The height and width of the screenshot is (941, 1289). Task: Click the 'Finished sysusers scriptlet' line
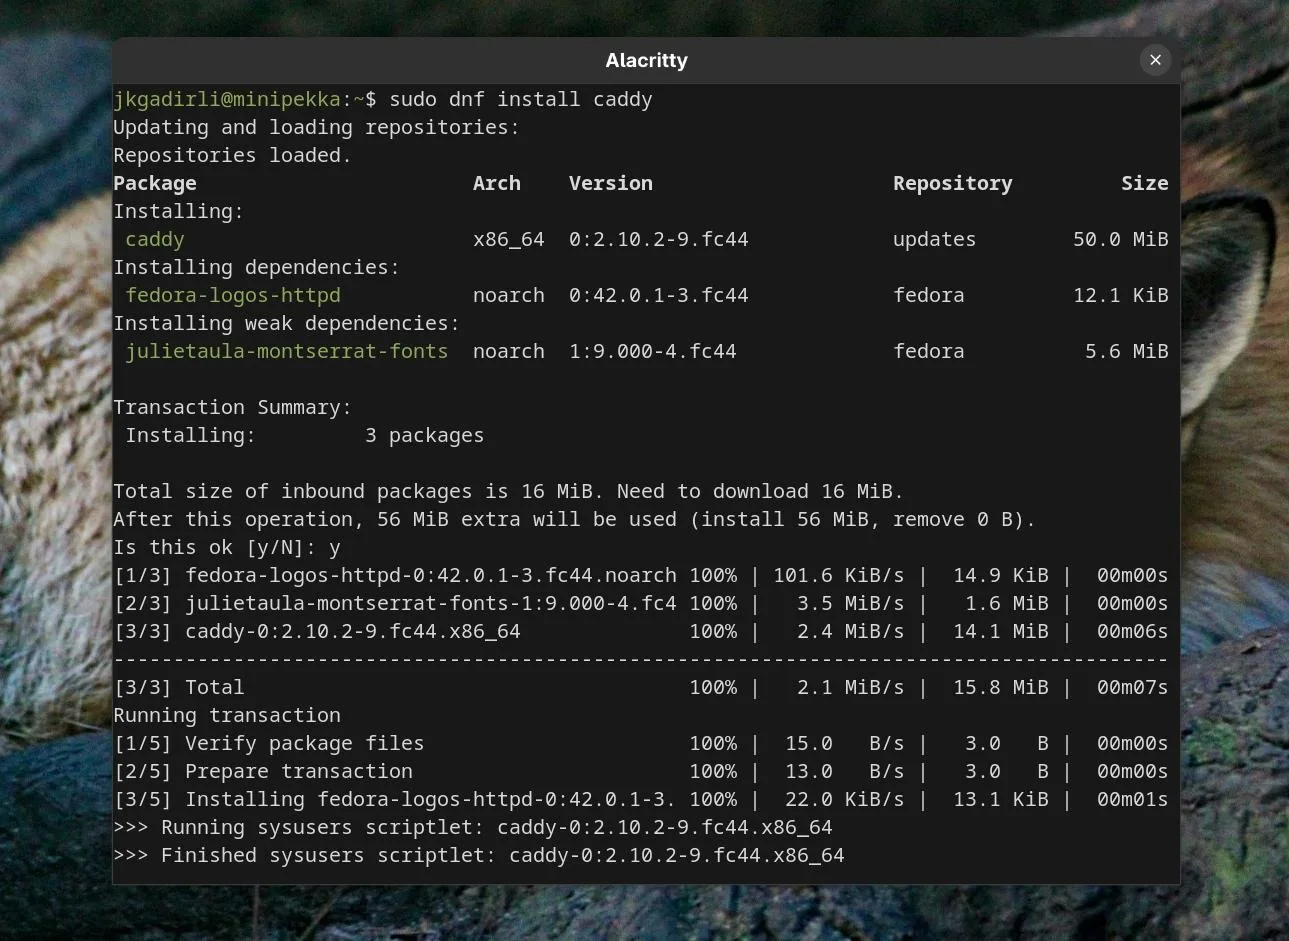tap(479, 855)
